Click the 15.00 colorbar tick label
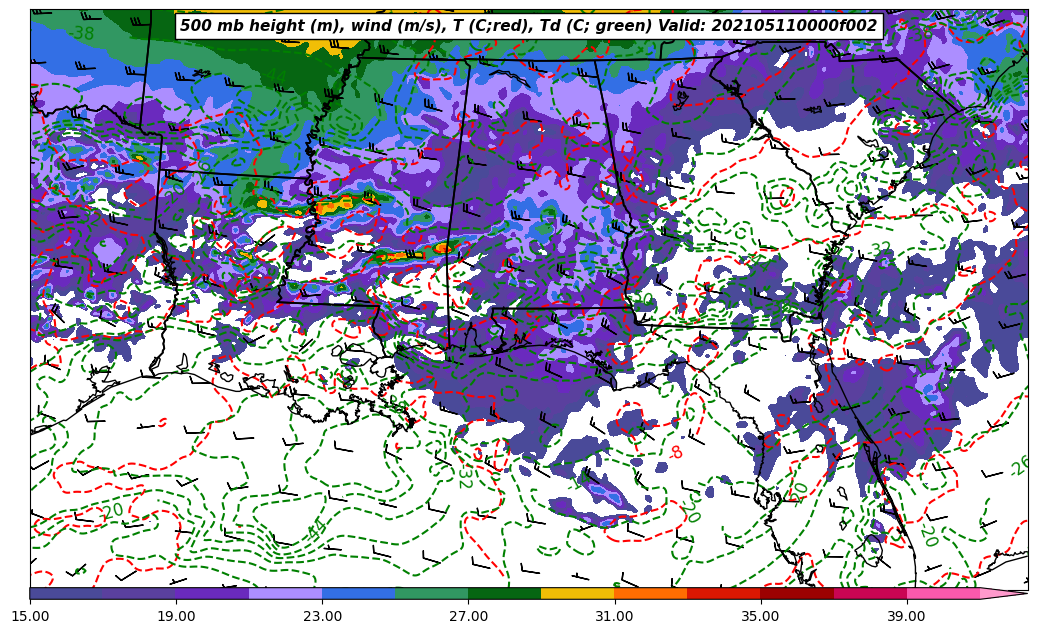The height and width of the screenshot is (633, 1037). (x=30, y=617)
